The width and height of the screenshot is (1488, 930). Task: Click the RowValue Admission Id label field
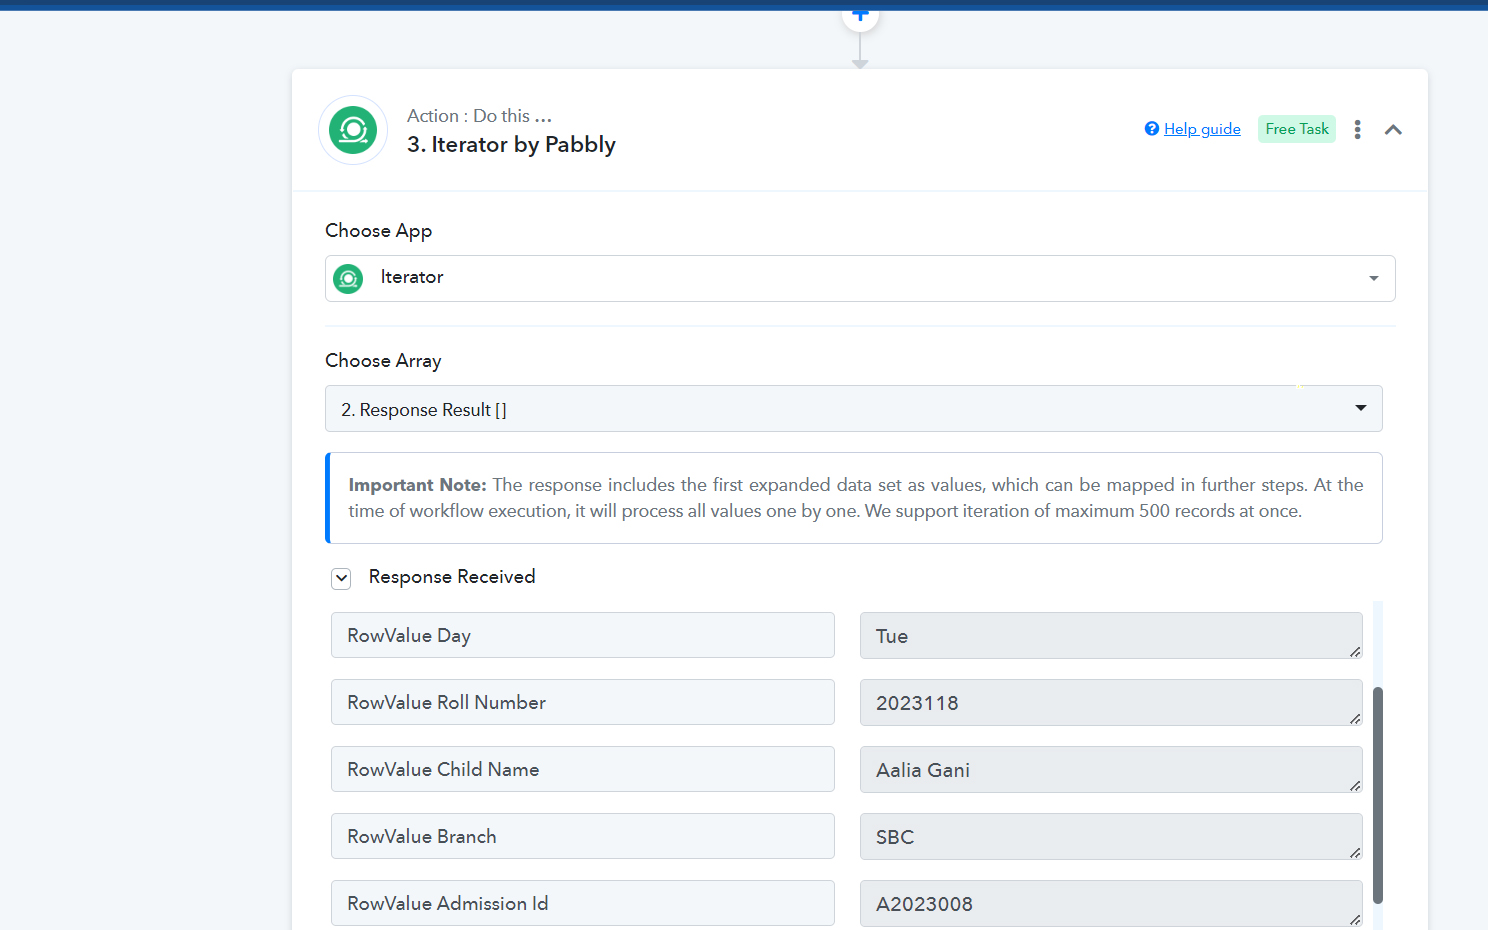pos(583,904)
